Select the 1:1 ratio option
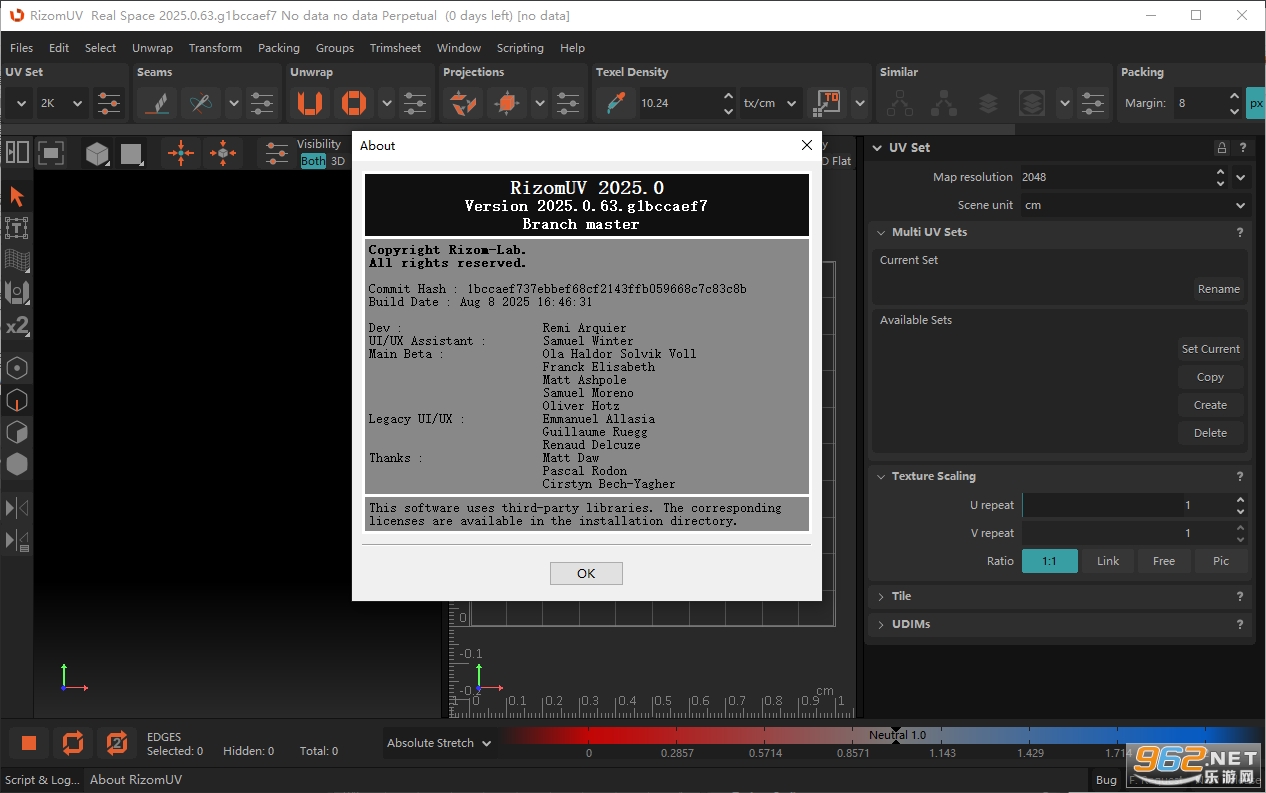The width and height of the screenshot is (1266, 793). pos(1050,561)
